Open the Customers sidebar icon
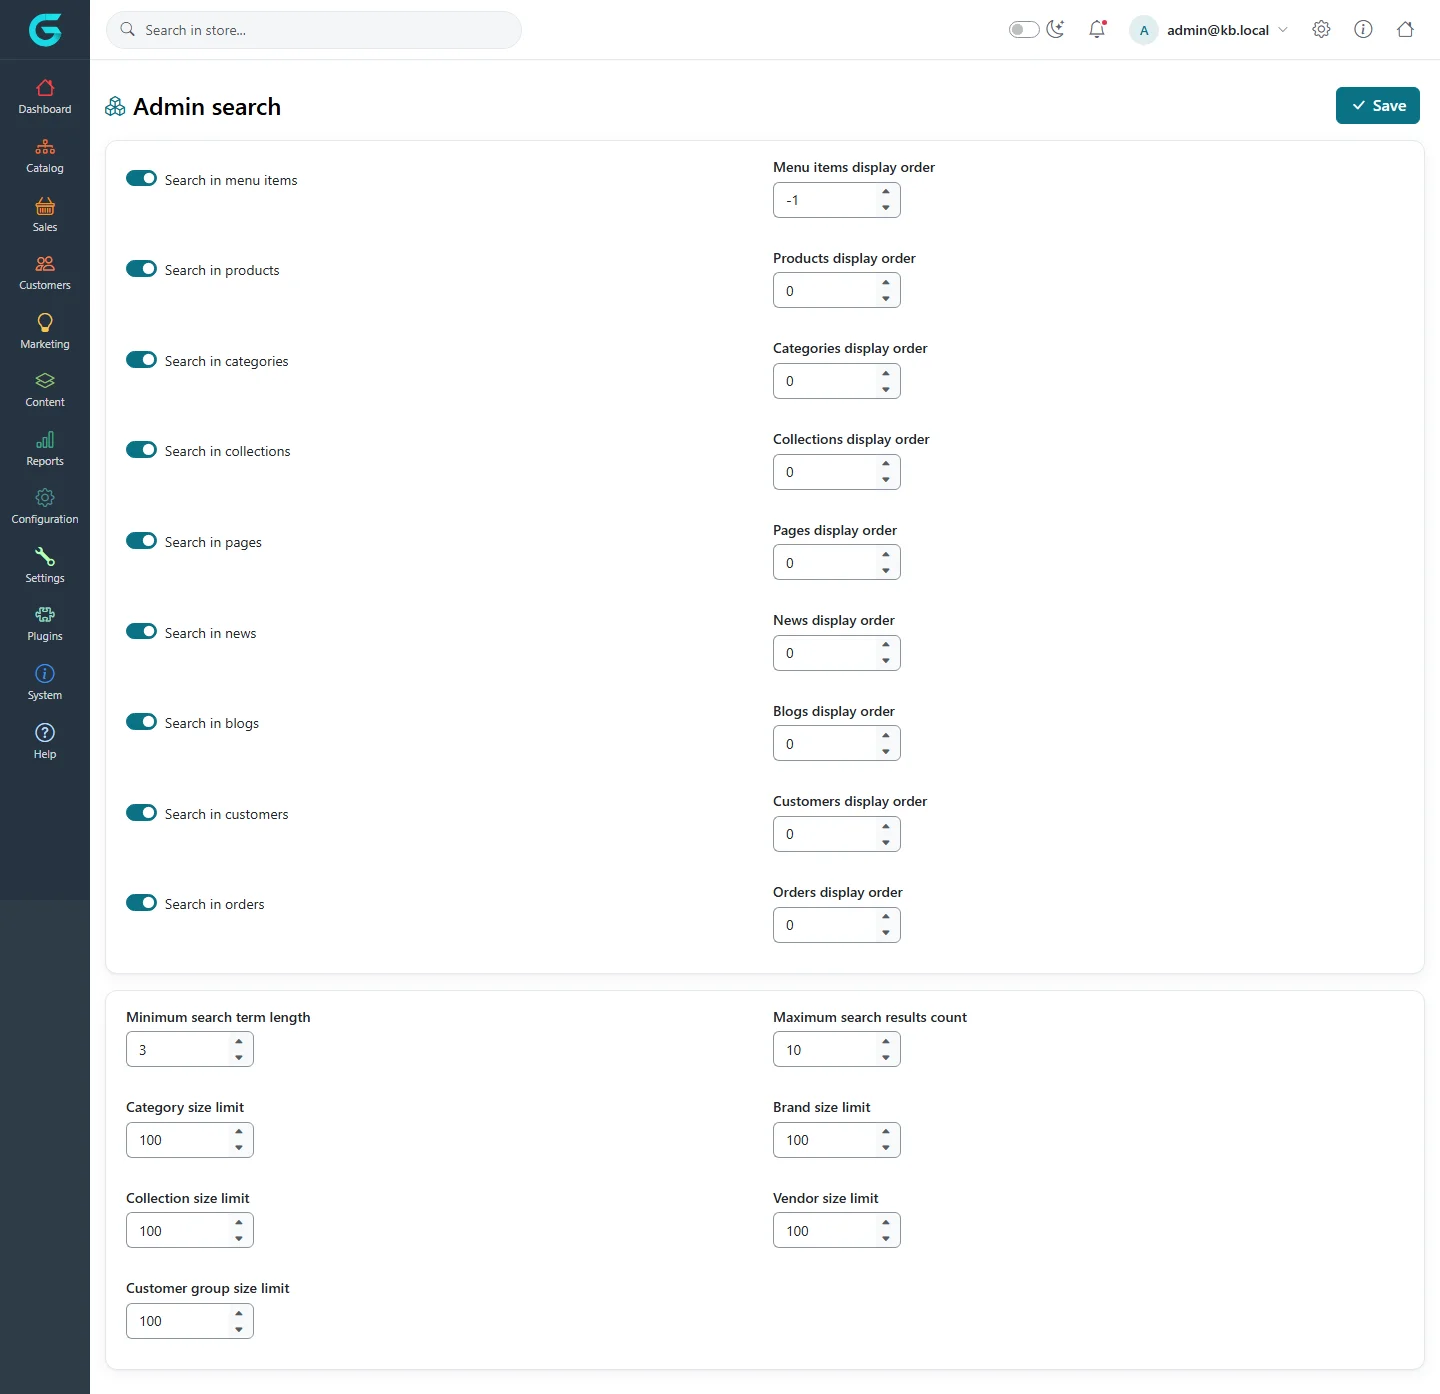Image resolution: width=1440 pixels, height=1394 pixels. (x=45, y=264)
